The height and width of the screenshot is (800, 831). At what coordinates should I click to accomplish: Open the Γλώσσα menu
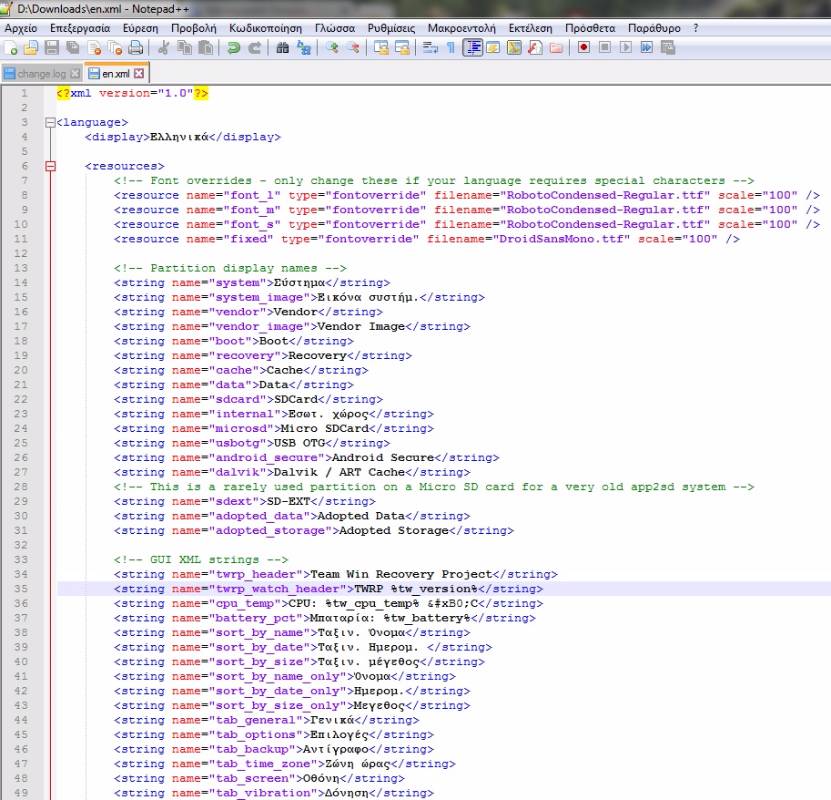pos(334,28)
